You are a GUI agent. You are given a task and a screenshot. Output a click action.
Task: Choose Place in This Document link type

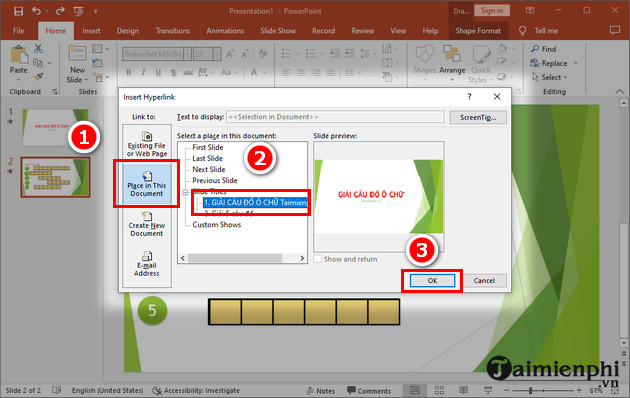point(147,184)
